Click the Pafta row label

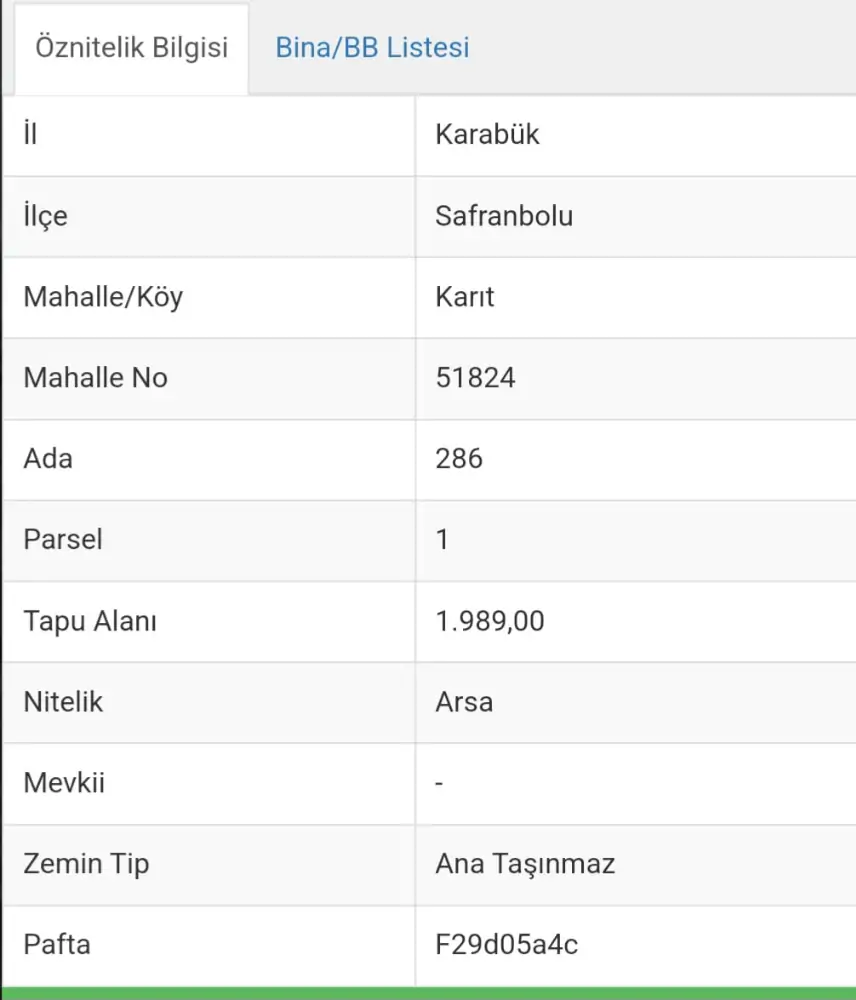[x=57, y=945]
